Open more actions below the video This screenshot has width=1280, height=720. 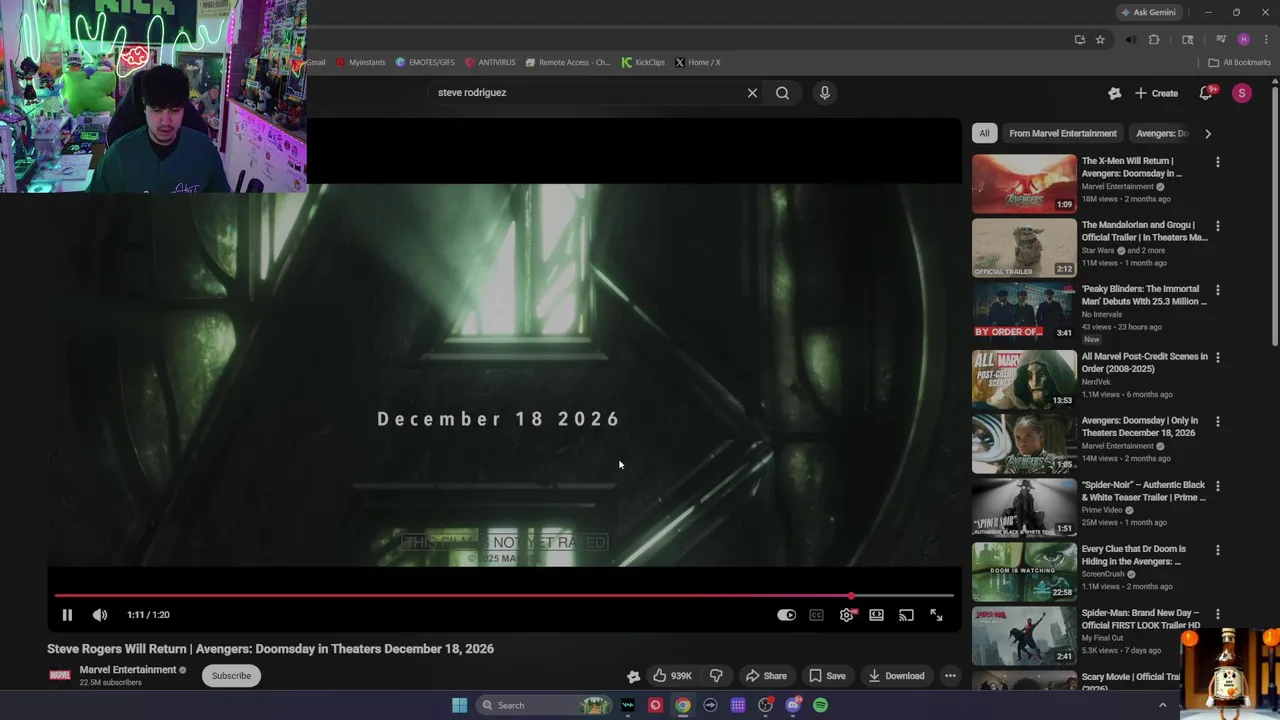tap(950, 676)
